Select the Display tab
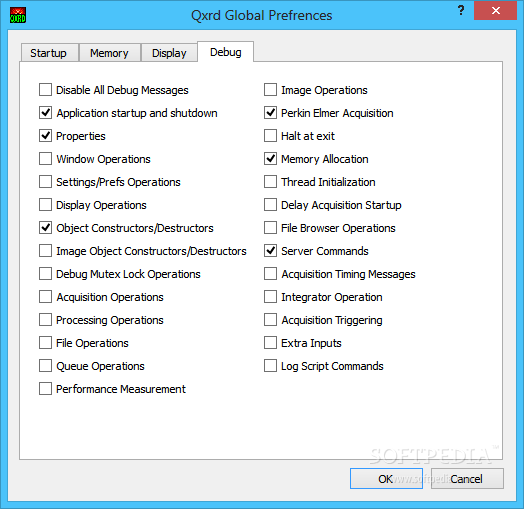Image resolution: width=524 pixels, height=509 pixels. (169, 53)
